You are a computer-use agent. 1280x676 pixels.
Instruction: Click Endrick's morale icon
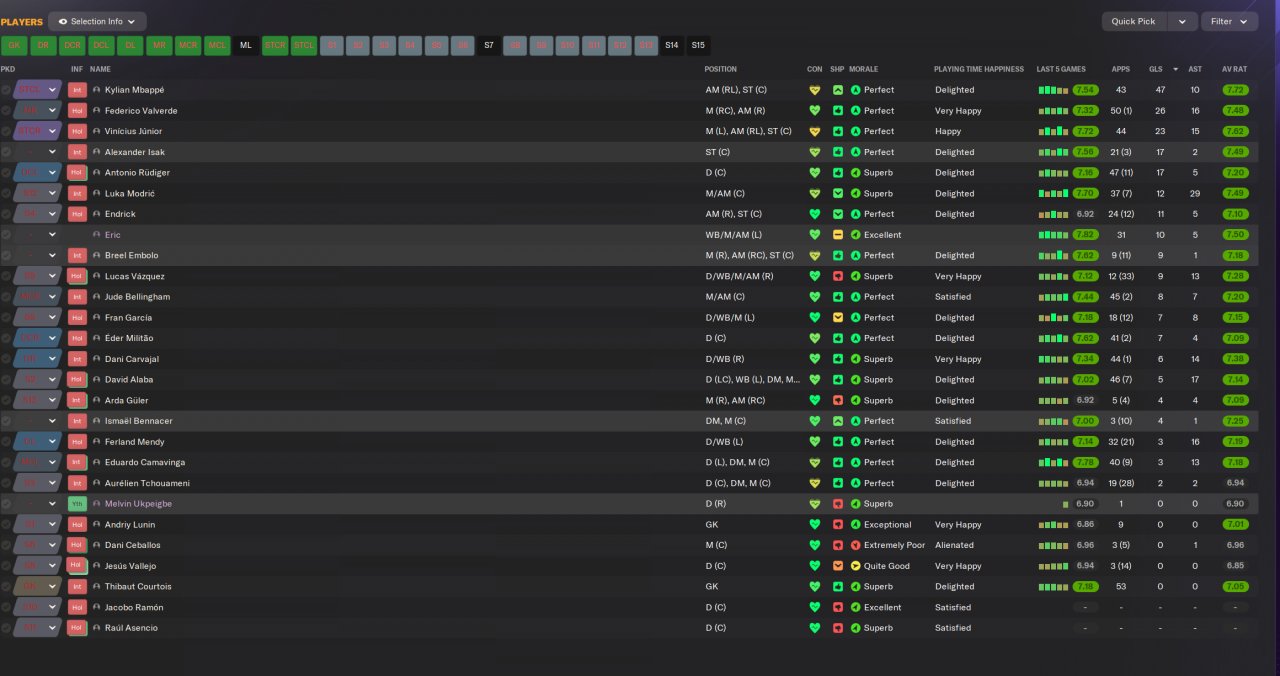point(855,214)
